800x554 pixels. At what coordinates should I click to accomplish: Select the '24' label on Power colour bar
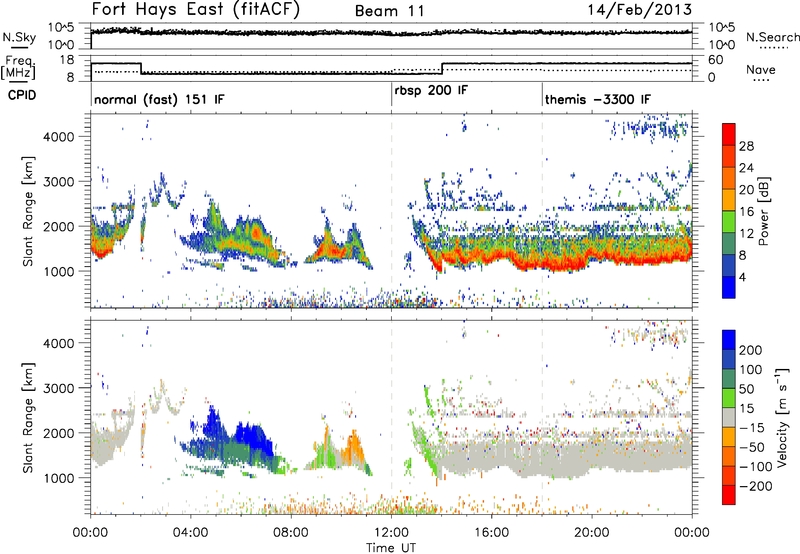pyautogui.click(x=746, y=168)
